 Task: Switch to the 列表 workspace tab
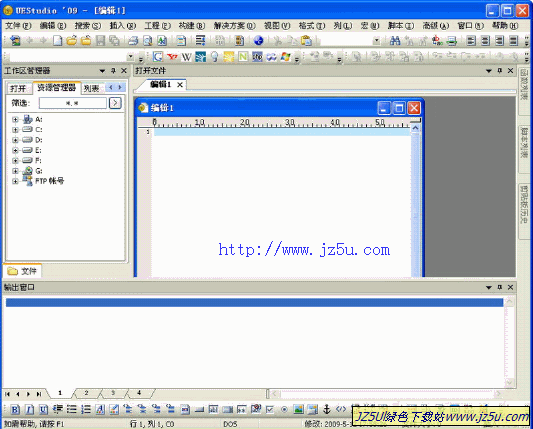click(x=92, y=89)
